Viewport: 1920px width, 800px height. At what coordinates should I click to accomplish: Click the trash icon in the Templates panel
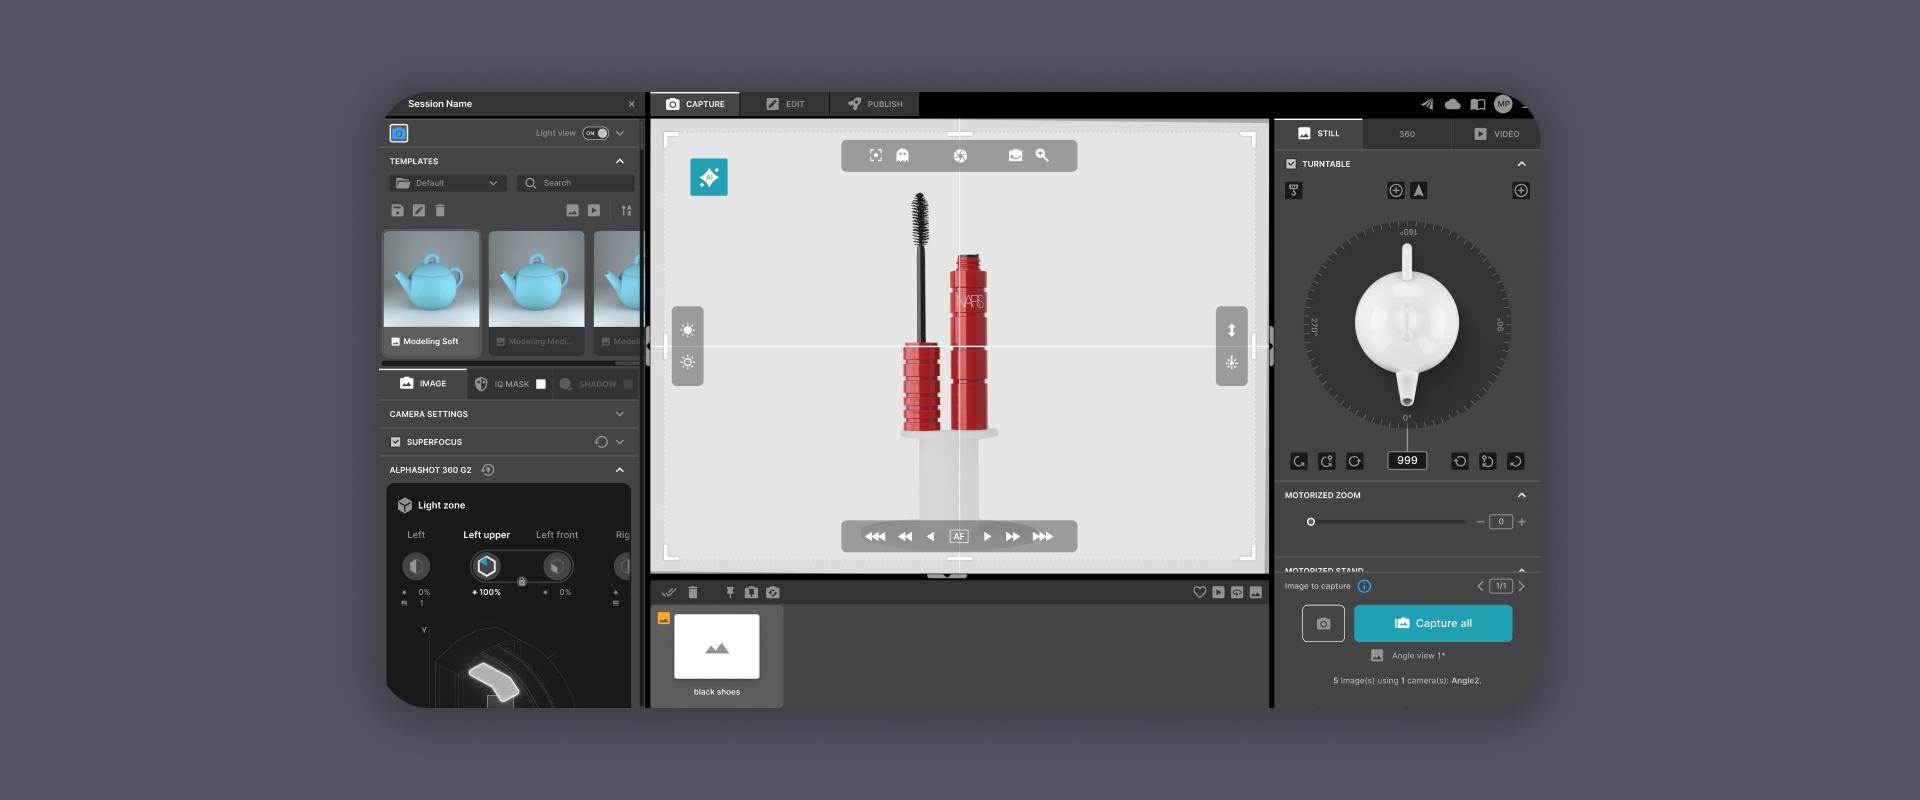[440, 211]
